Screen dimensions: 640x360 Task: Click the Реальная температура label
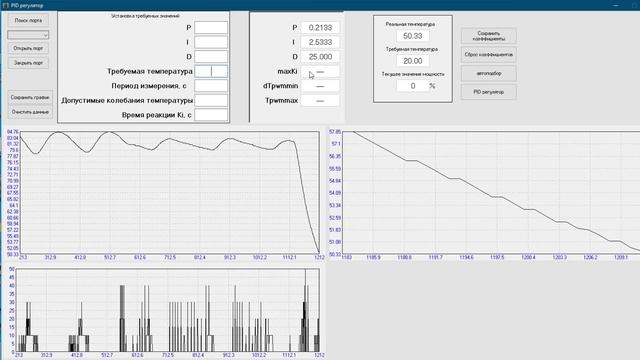[410, 24]
